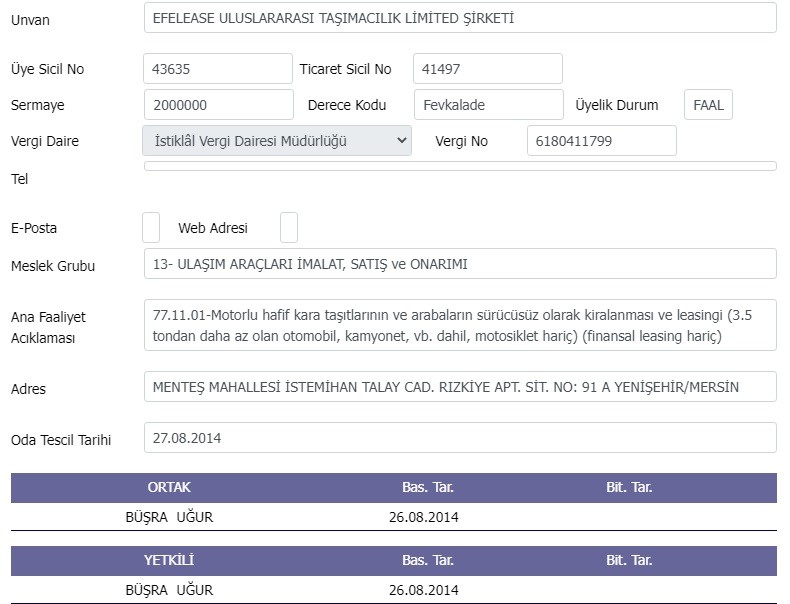Click the ORTAK column header
Image resolution: width=790 pixels, height=604 pixels.
[169, 487]
